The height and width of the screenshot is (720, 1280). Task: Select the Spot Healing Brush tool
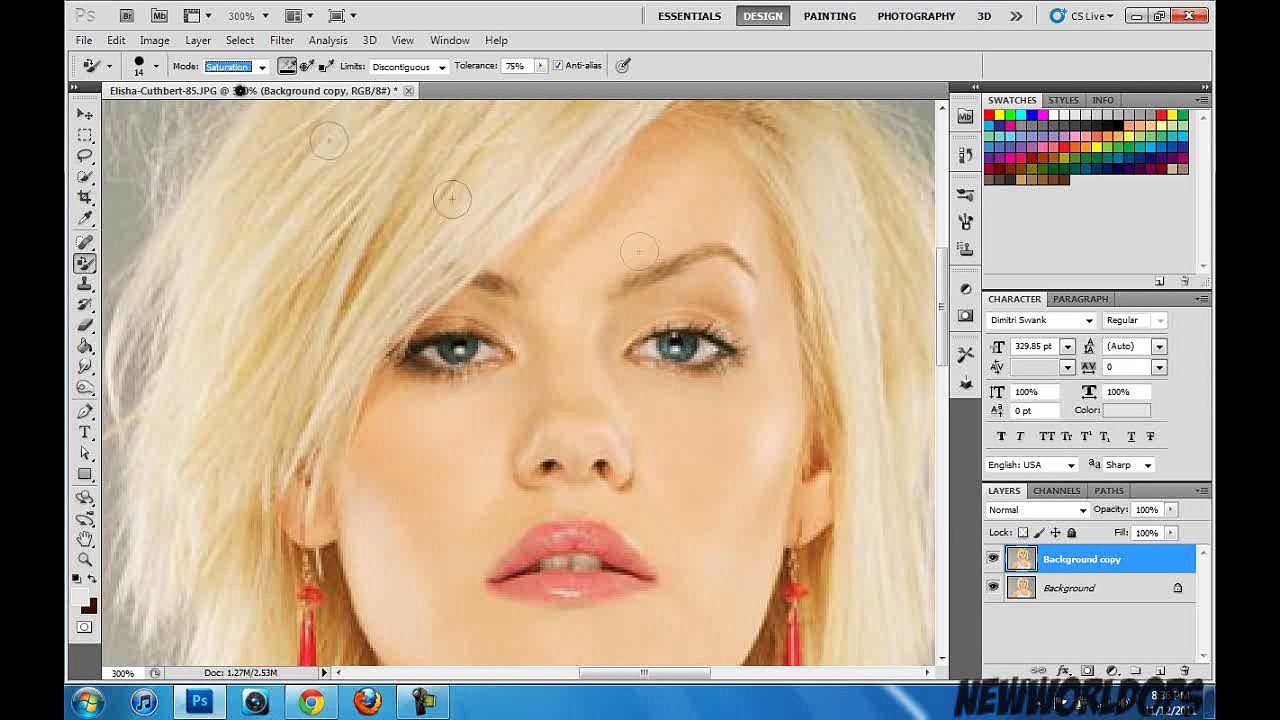[85, 242]
